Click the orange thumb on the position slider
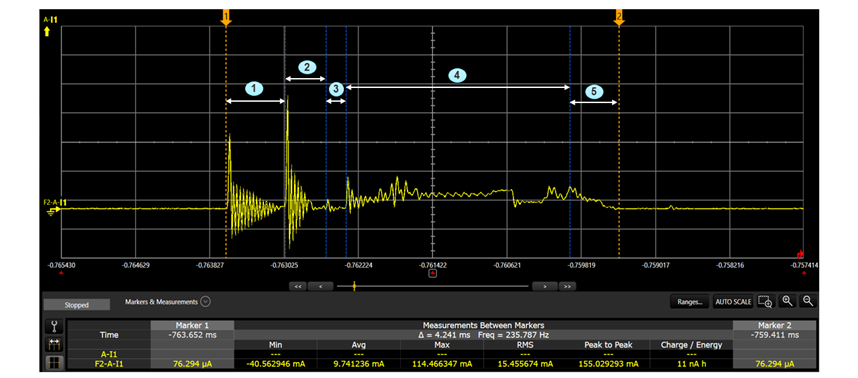The image size is (858, 378). pos(355,286)
